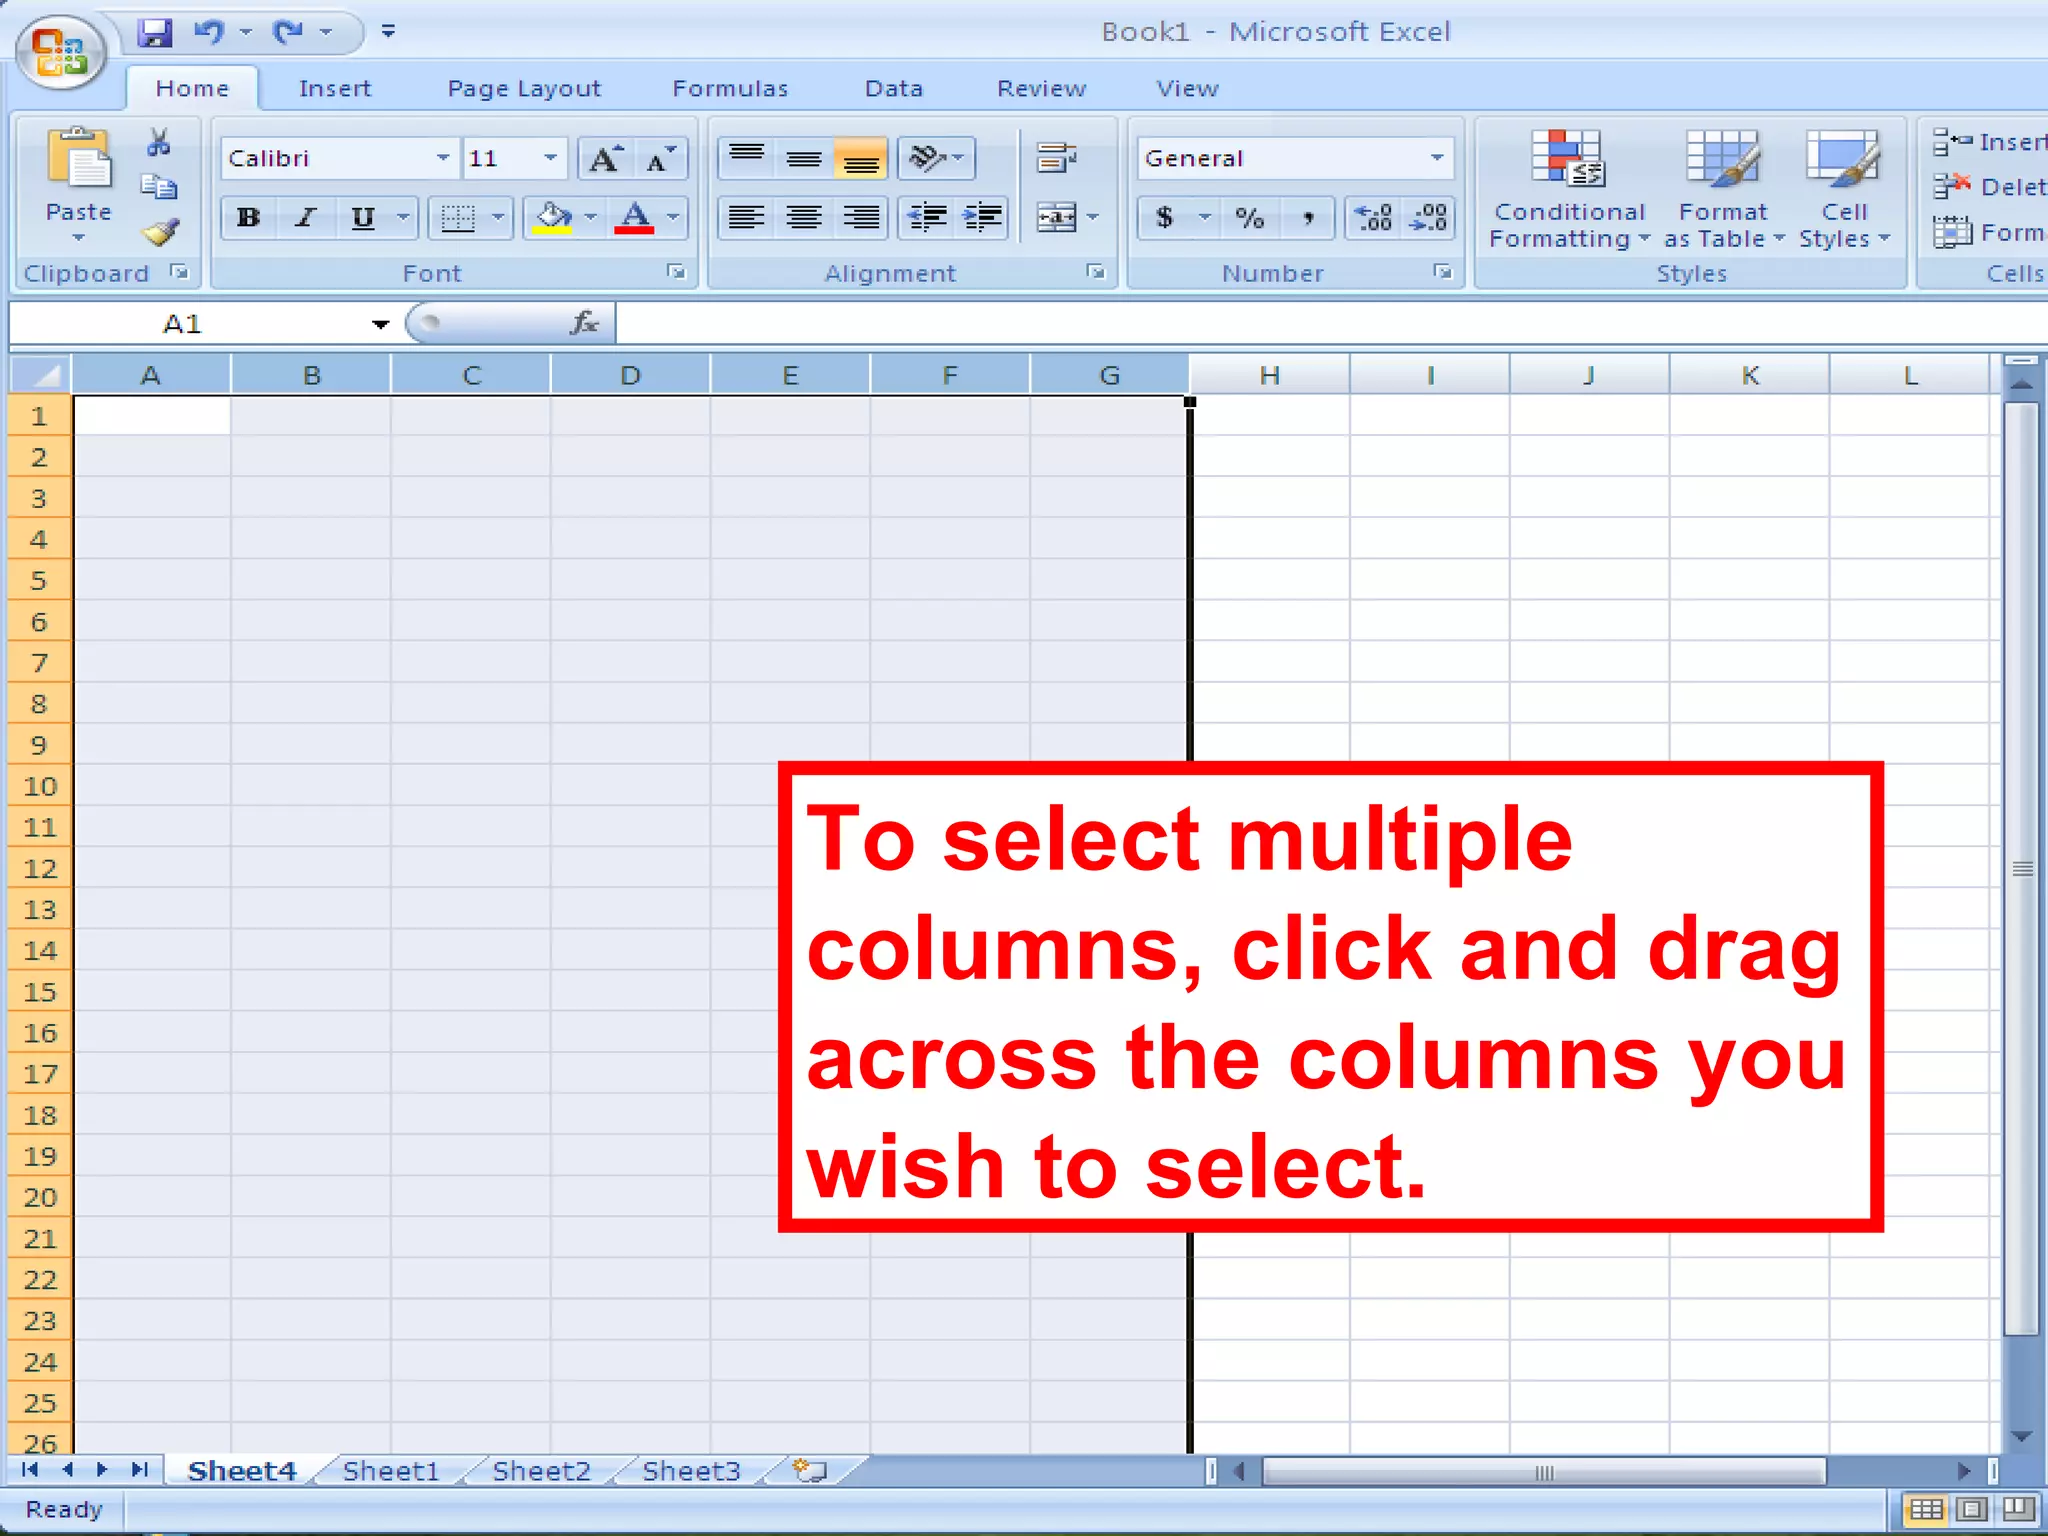
Task: Increase font size with Grow Font
Action: [606, 159]
